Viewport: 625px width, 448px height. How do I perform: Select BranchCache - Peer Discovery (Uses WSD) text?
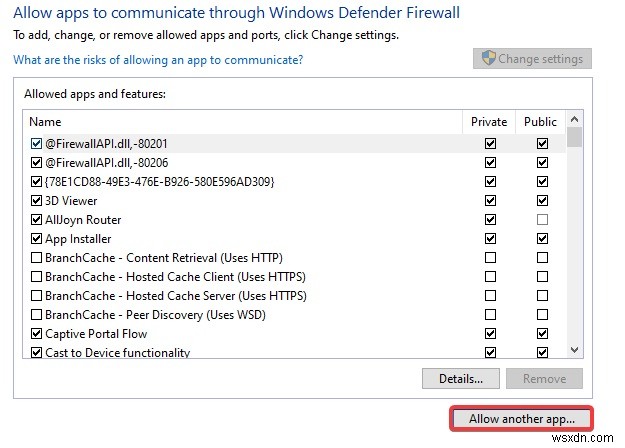[x=155, y=315]
